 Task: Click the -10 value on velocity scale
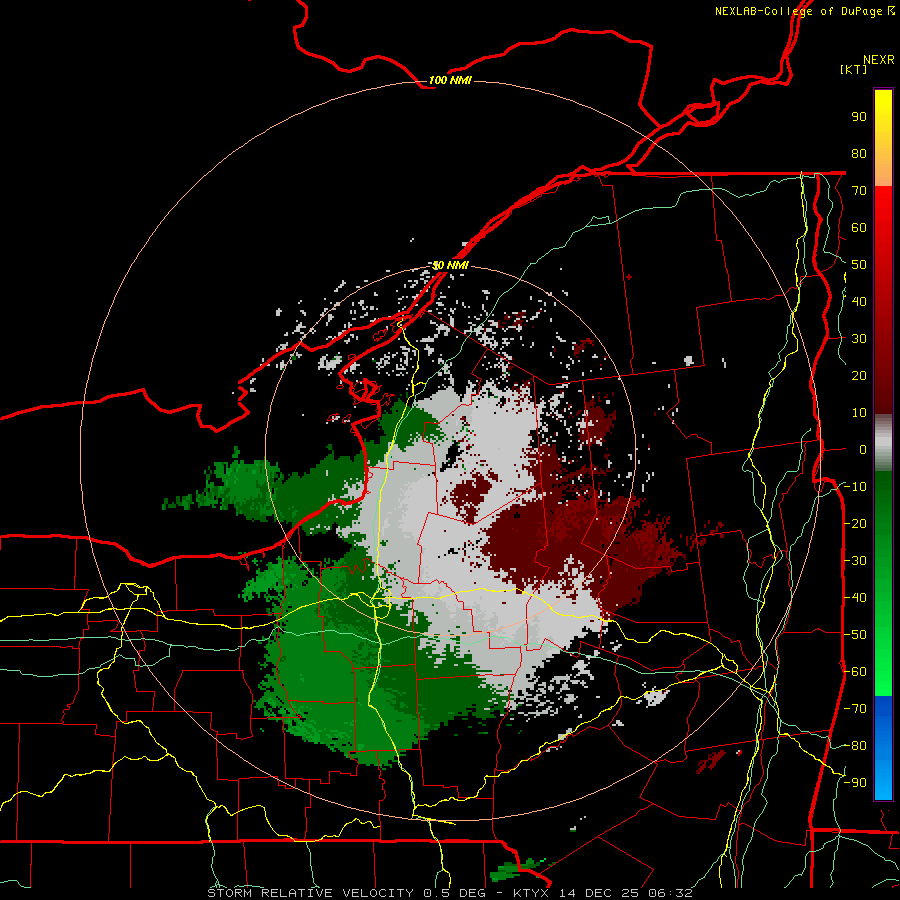[855, 487]
